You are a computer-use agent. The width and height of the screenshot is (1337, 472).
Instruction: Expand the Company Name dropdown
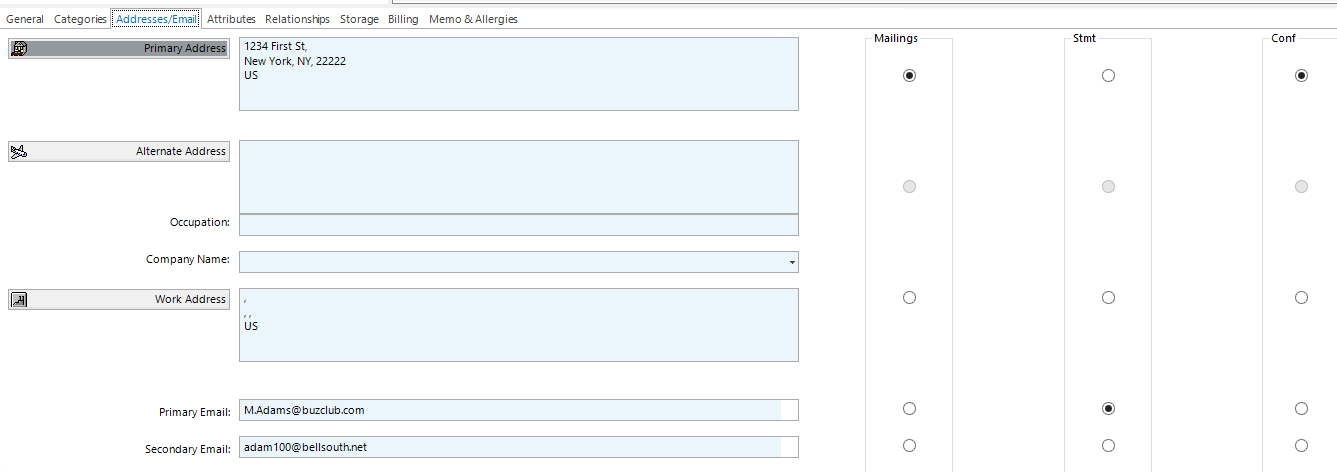tap(792, 262)
